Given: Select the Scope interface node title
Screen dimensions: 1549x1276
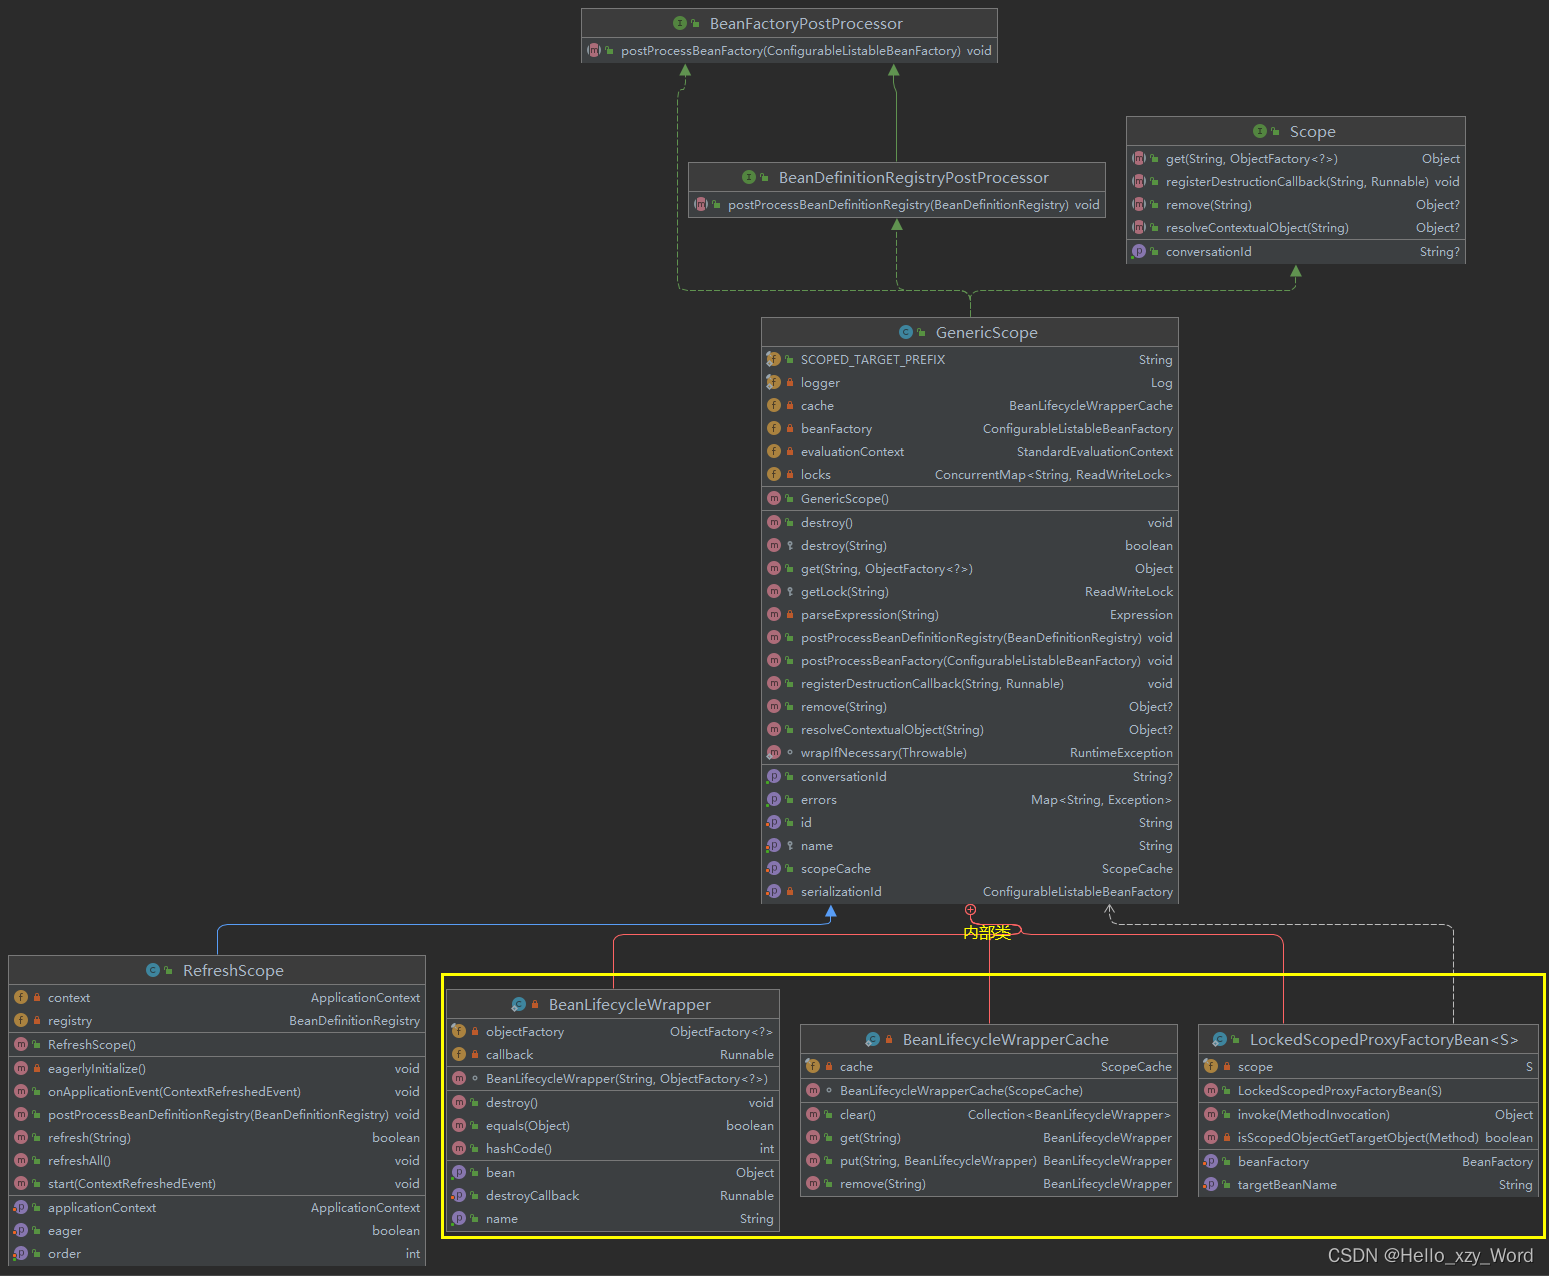Looking at the screenshot, I should (1312, 131).
